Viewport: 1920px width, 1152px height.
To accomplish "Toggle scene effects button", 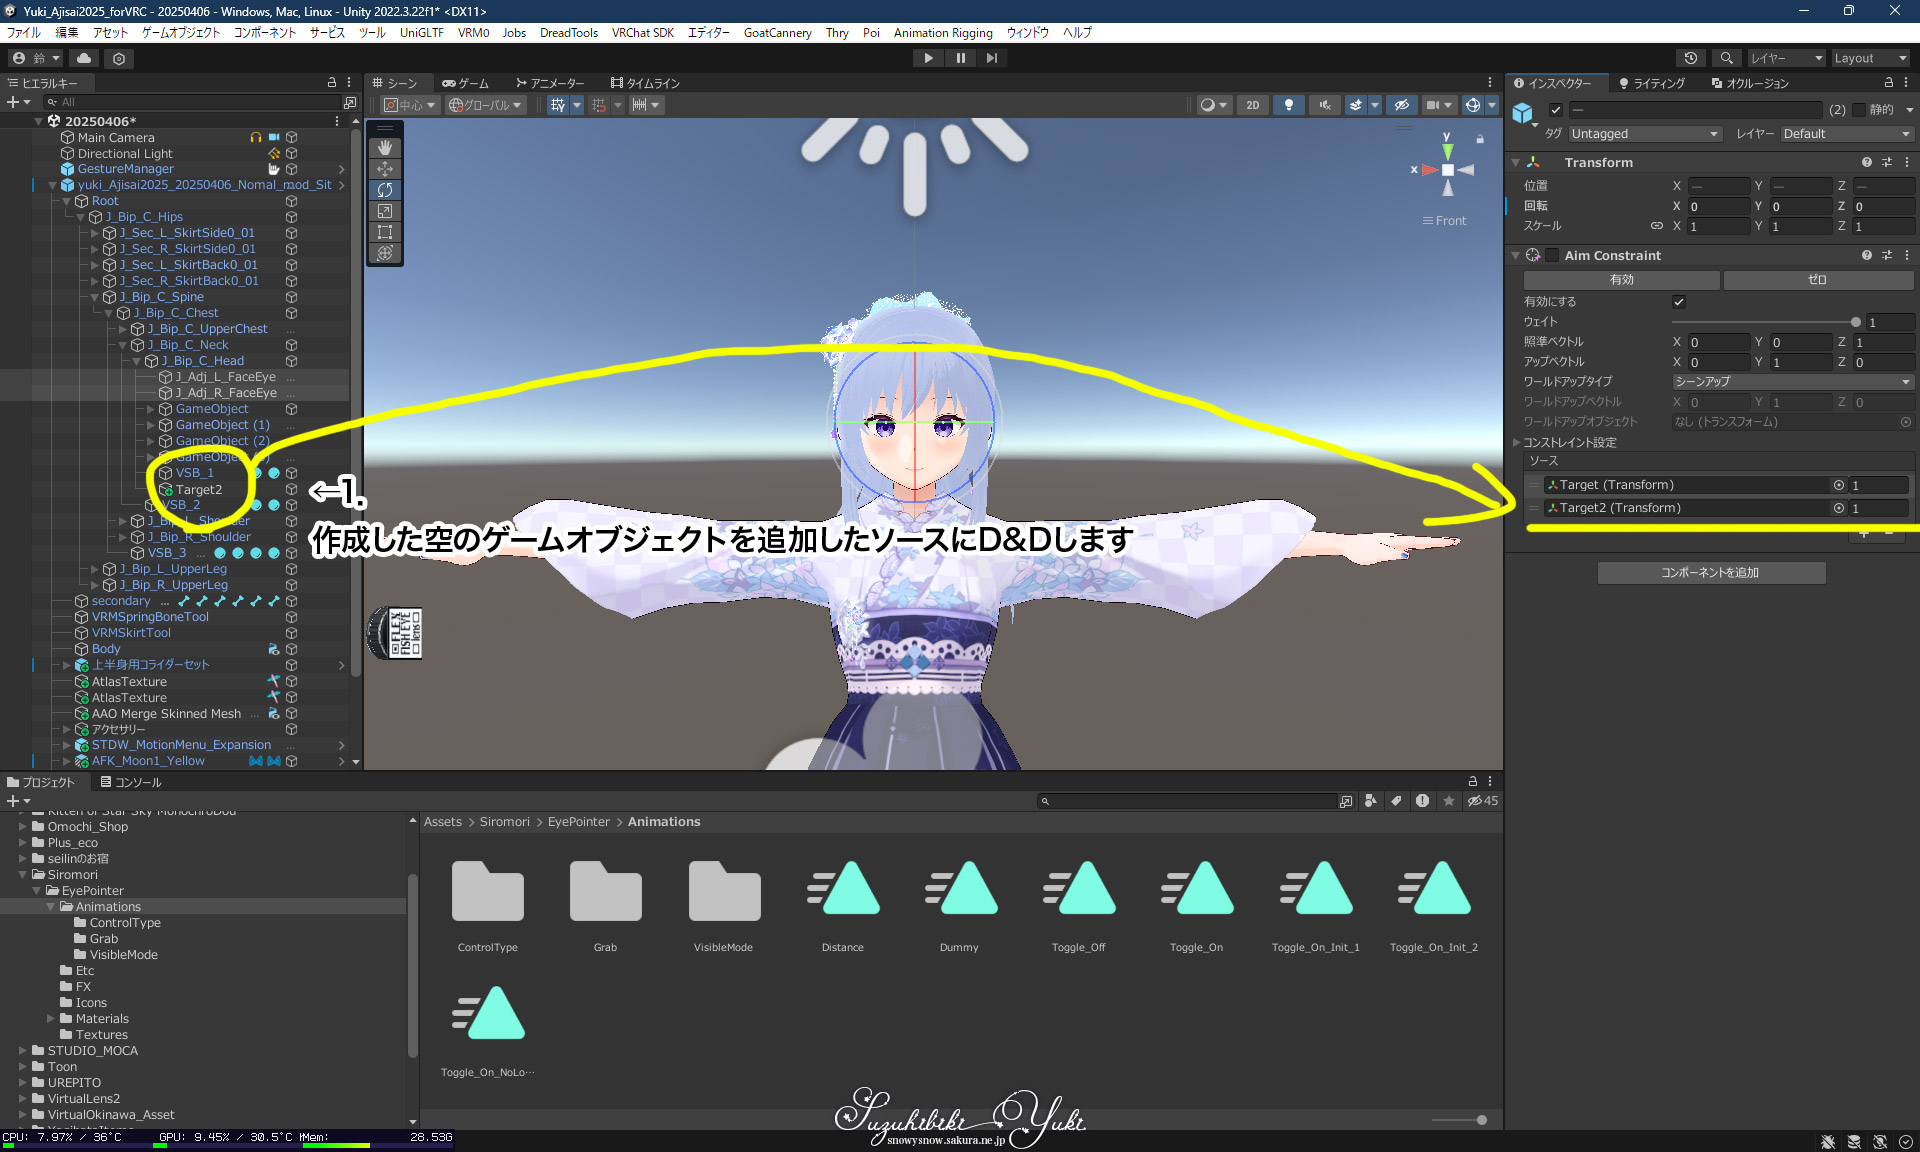I will coord(1356,105).
